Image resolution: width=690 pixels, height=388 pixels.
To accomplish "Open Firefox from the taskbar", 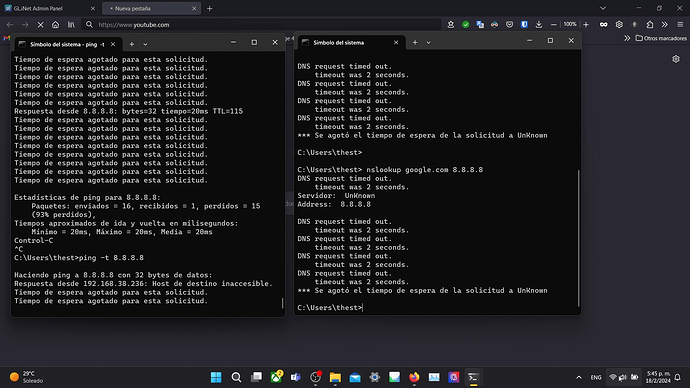I will pyautogui.click(x=414, y=377).
